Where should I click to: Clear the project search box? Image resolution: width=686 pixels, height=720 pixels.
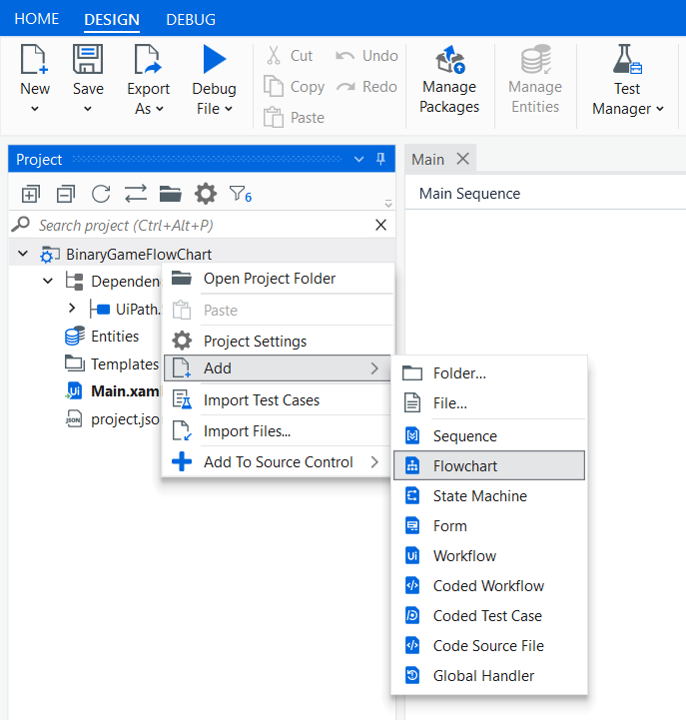pos(381,225)
